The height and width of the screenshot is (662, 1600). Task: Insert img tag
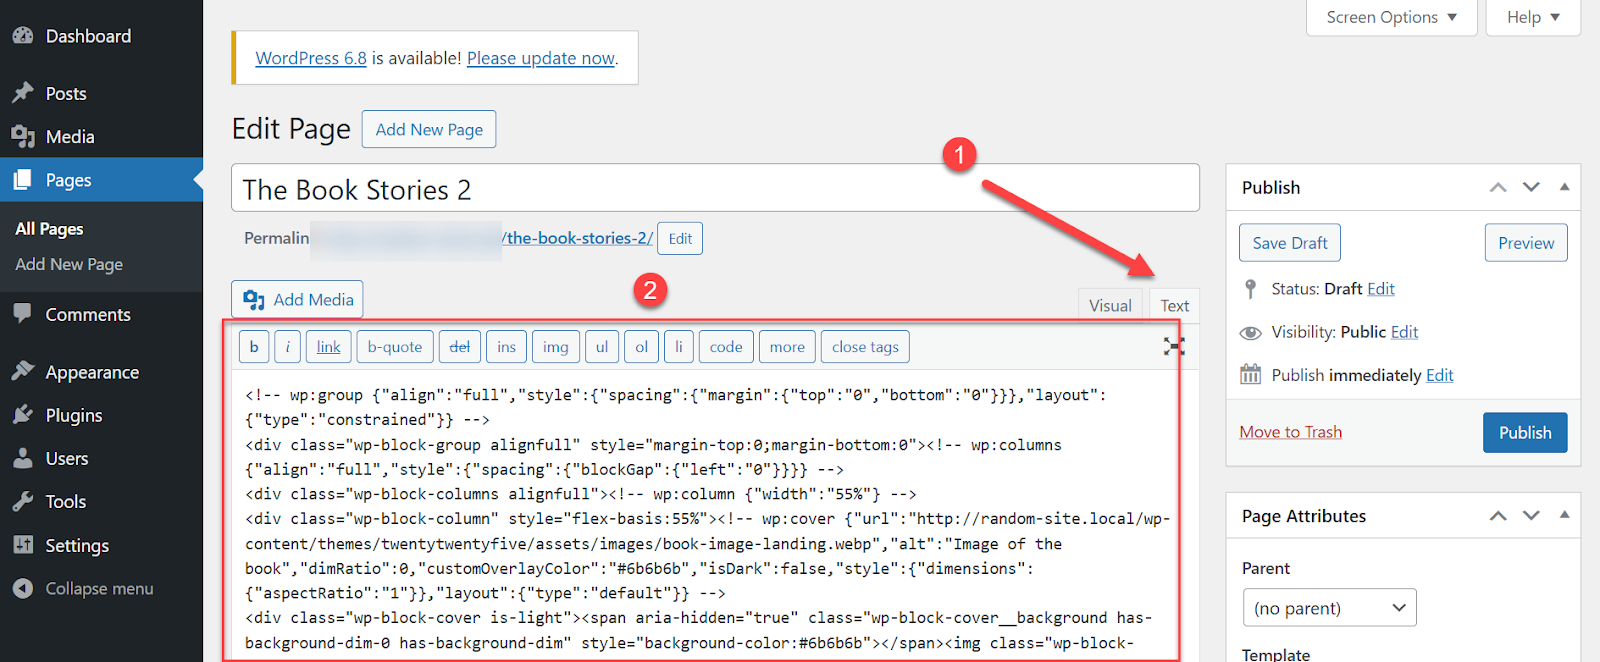pyautogui.click(x=556, y=347)
